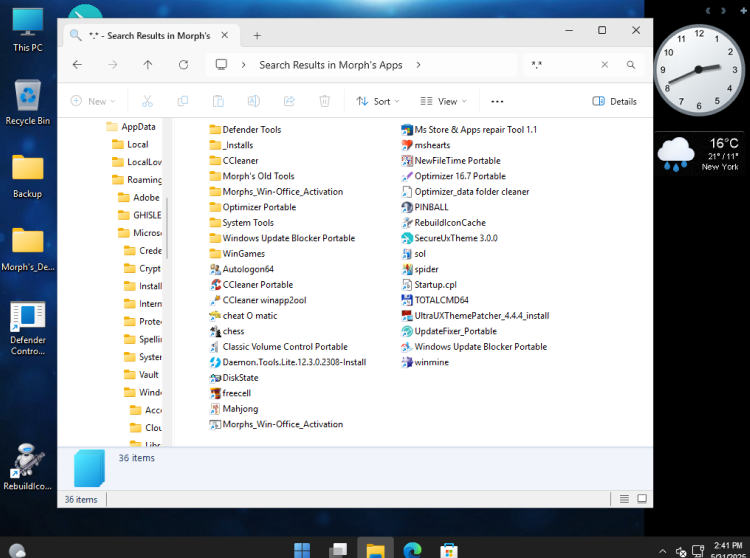The height and width of the screenshot is (558, 750).
Task: Add a new File Explorer tab
Action: coord(257,35)
